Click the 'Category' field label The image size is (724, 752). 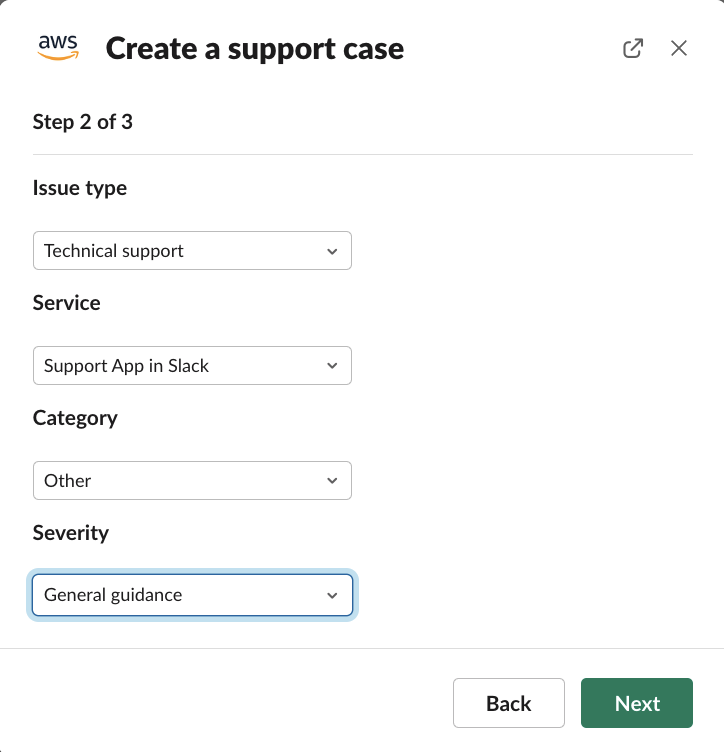75,417
